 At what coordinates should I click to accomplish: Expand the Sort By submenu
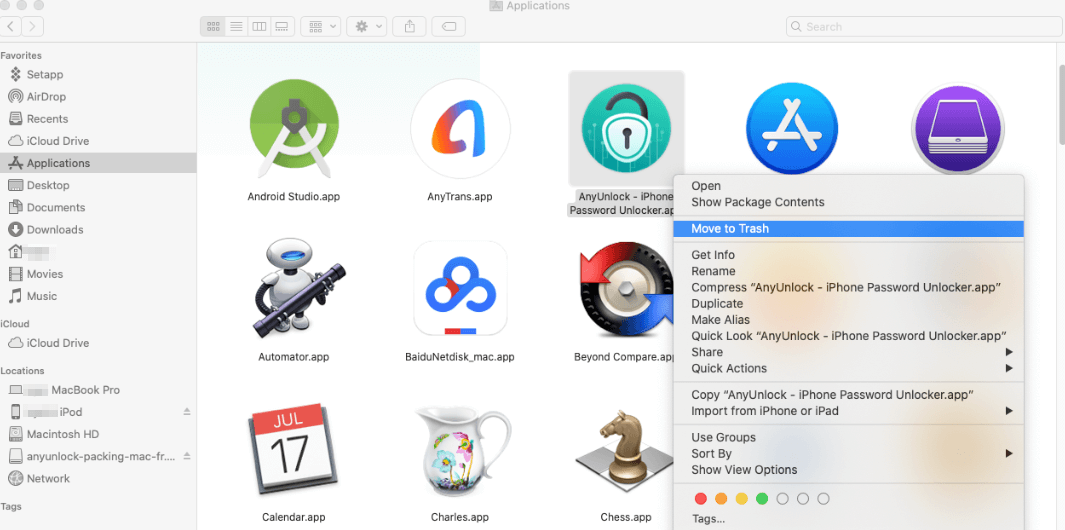click(x=848, y=454)
